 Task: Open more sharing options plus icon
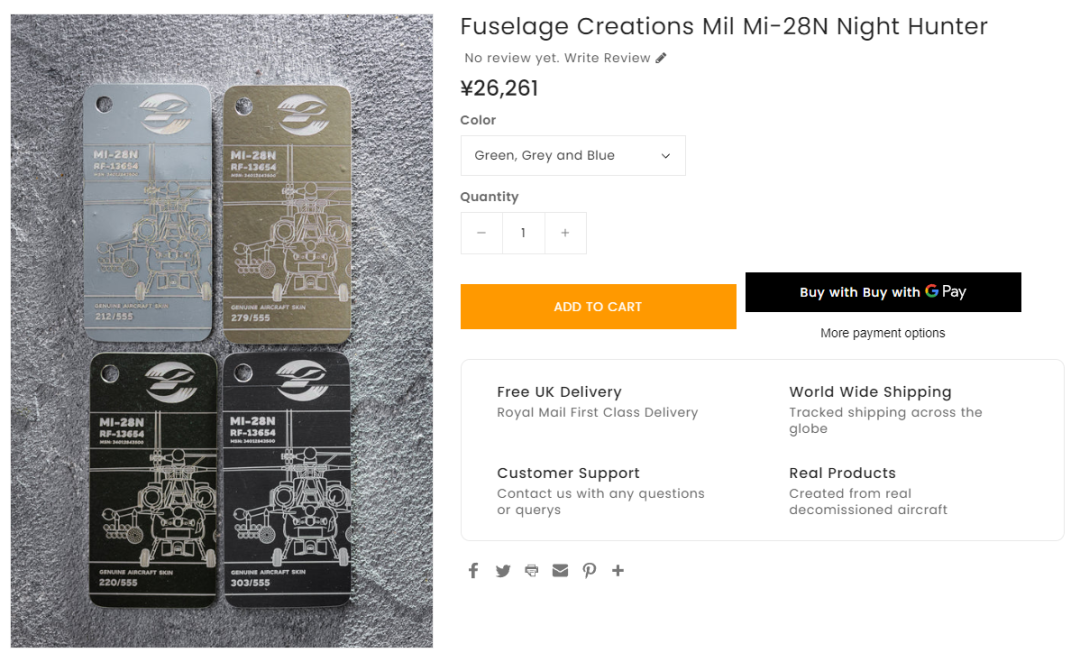(x=618, y=570)
